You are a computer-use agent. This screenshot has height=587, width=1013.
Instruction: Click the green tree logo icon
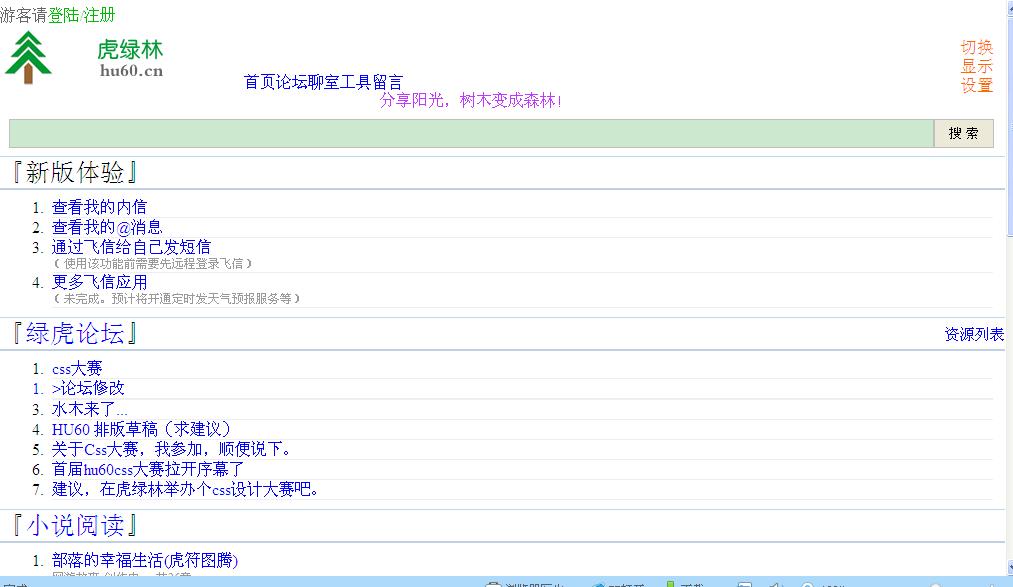pyautogui.click(x=28, y=57)
